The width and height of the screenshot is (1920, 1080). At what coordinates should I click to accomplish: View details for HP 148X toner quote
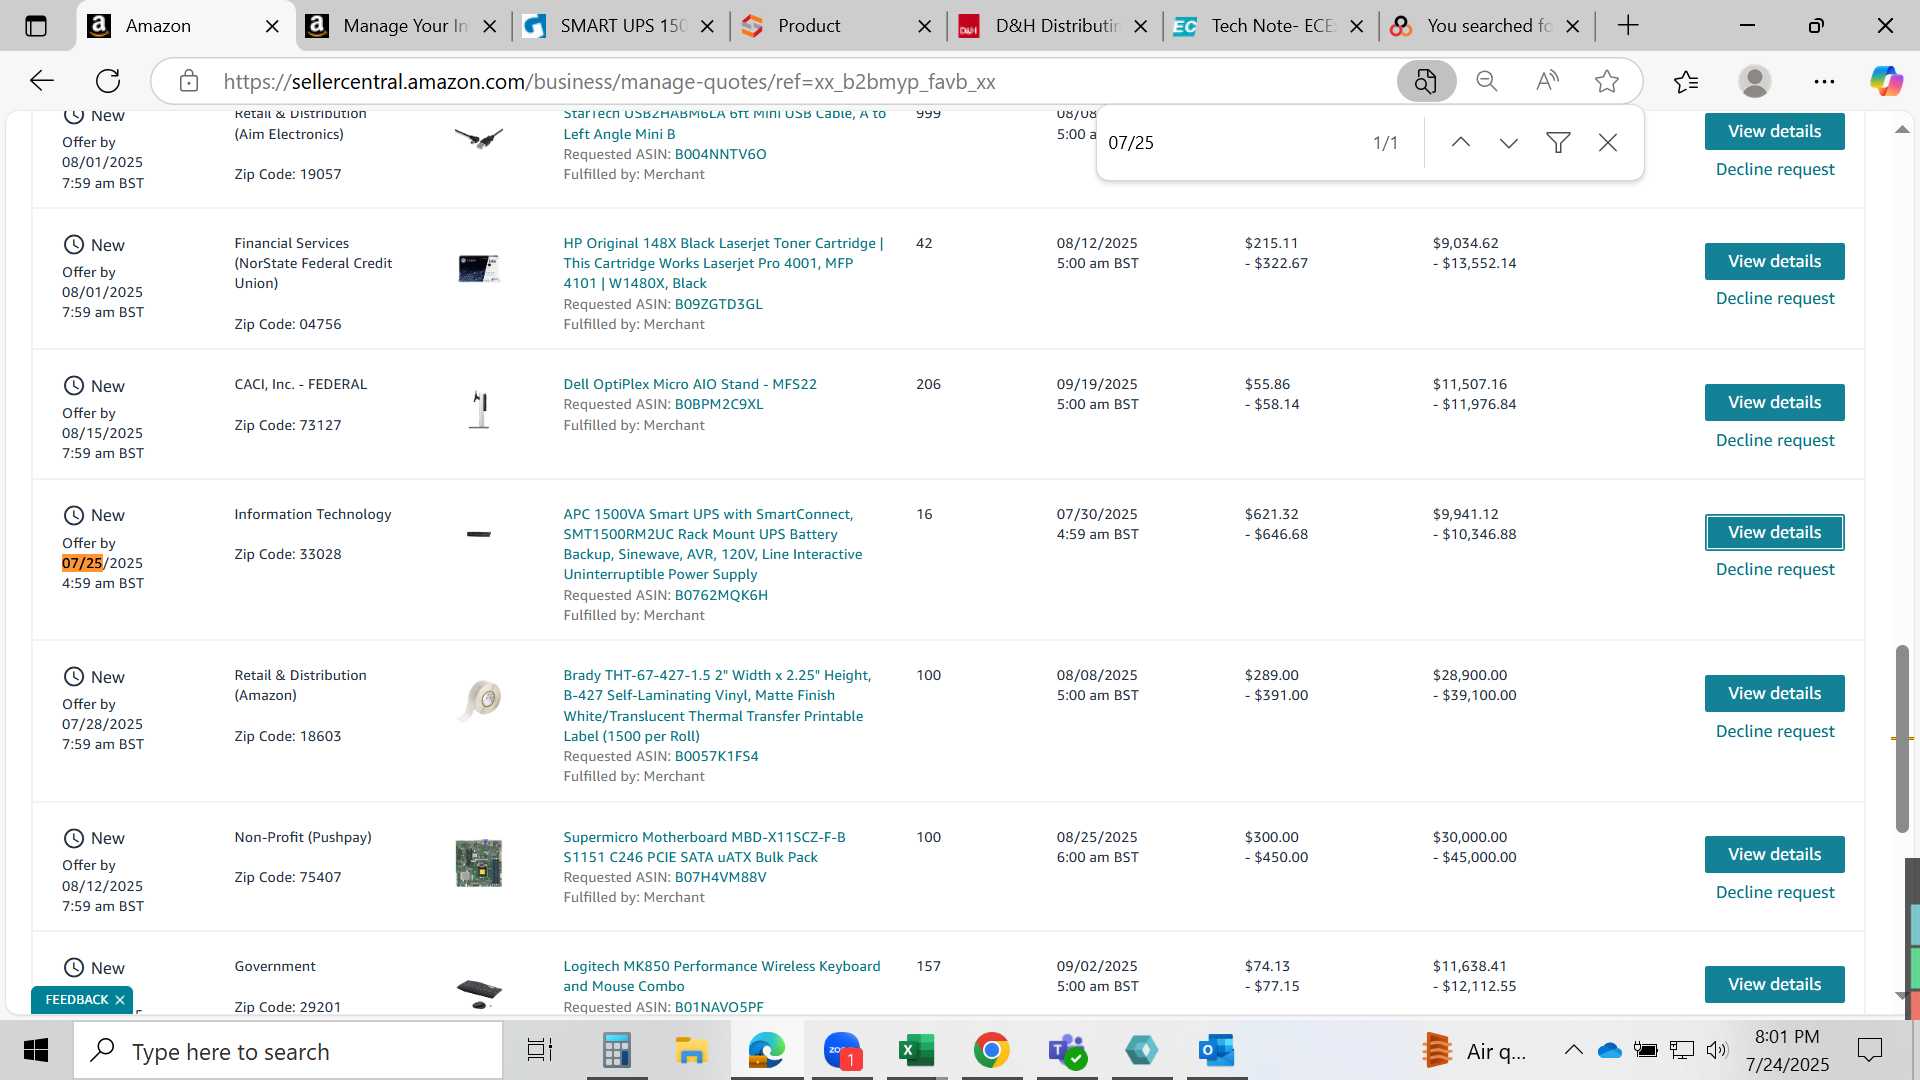click(x=1774, y=261)
